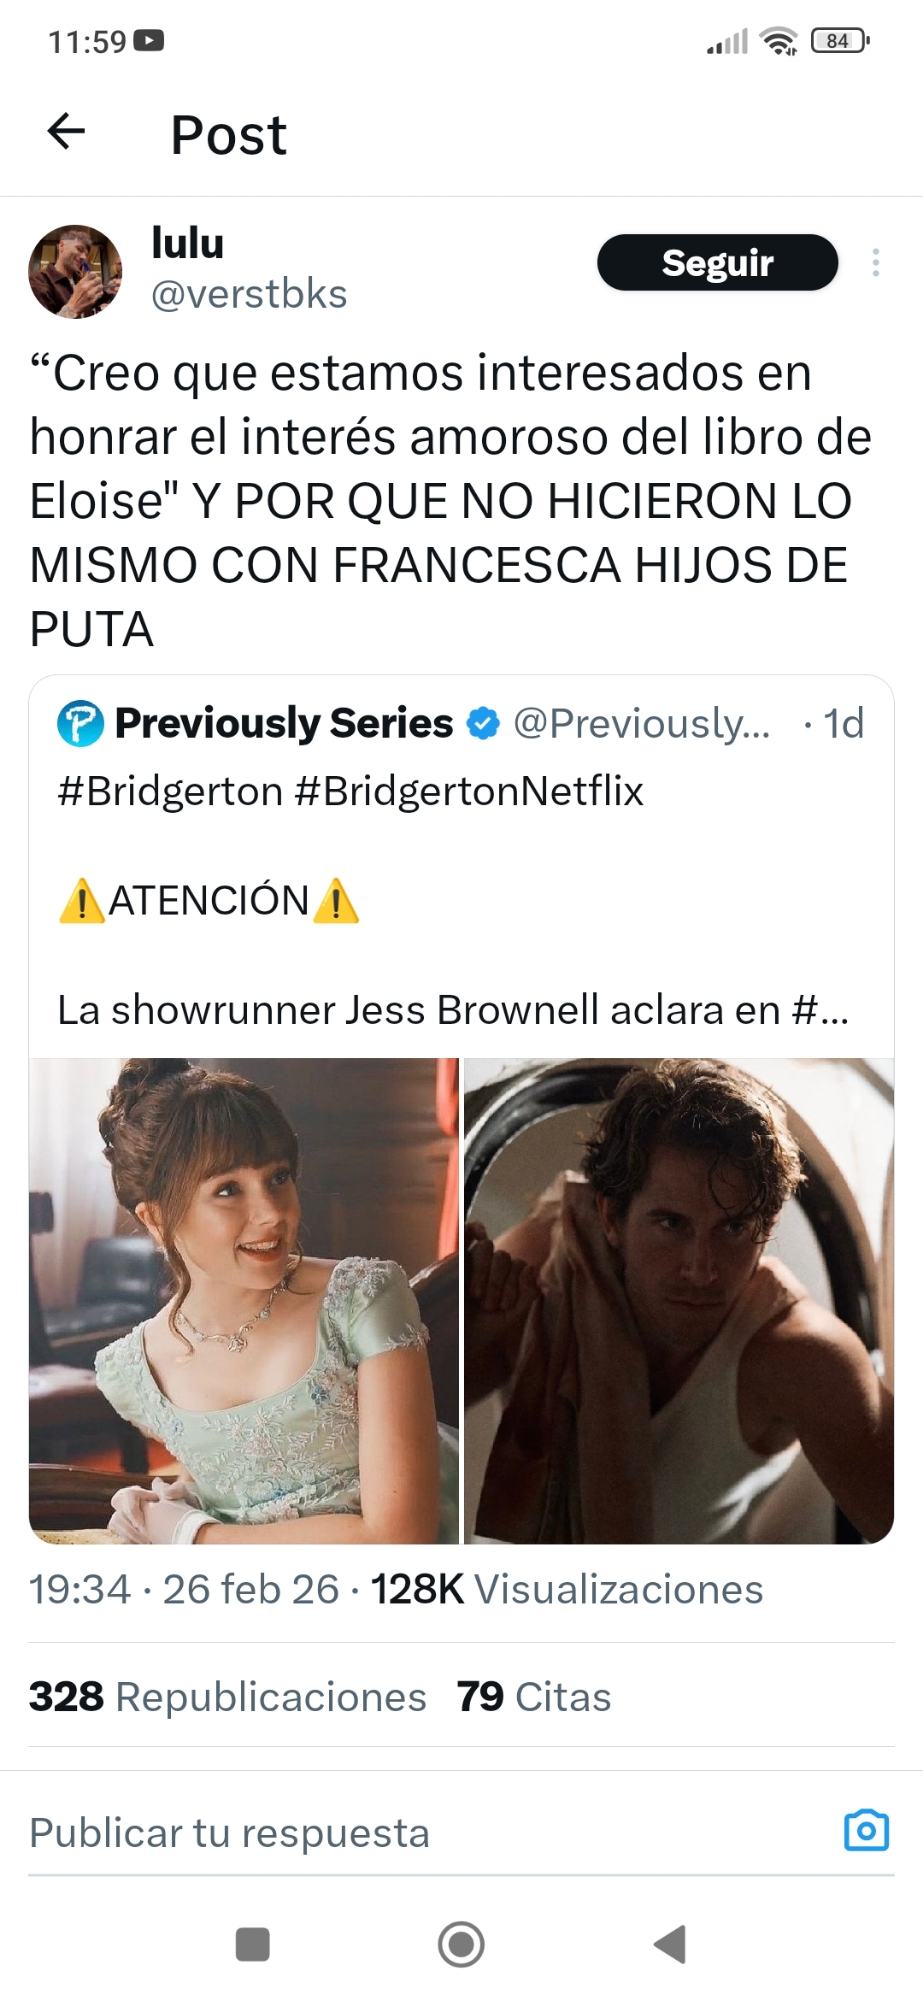Expand the truncated quoted post text

(453, 1010)
